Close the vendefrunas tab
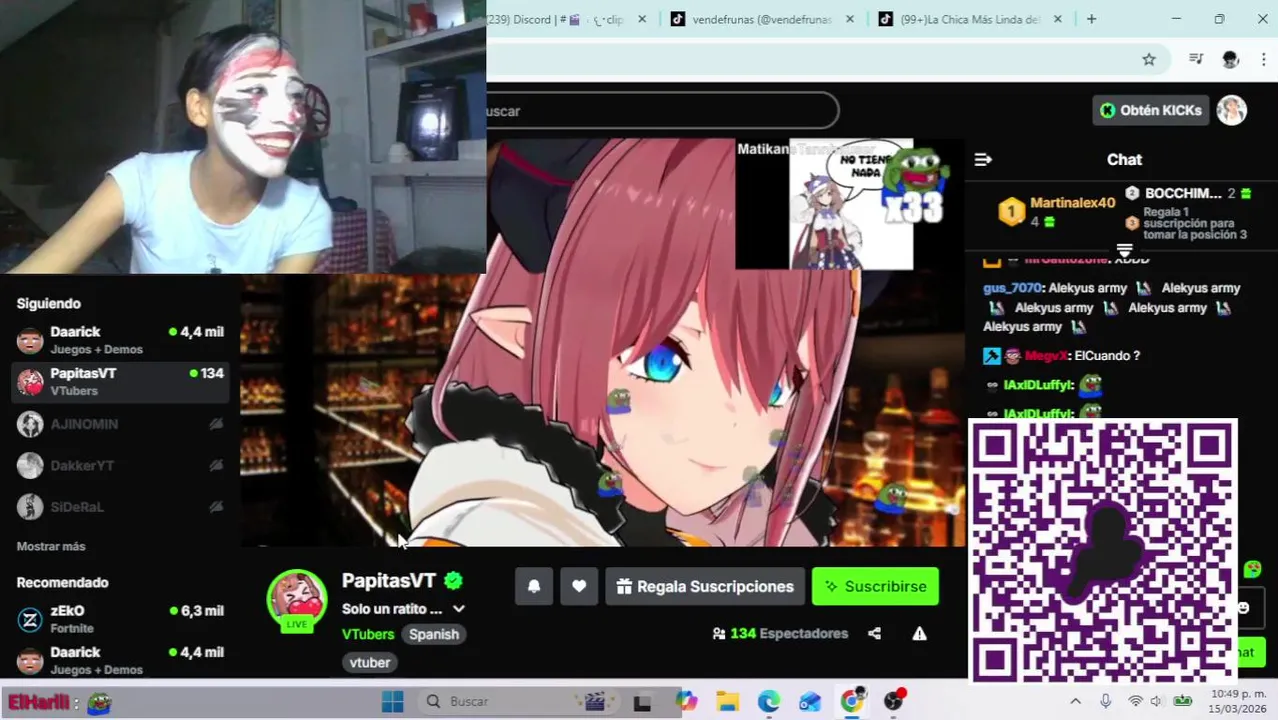Image resolution: width=1278 pixels, height=720 pixels. pos(850,19)
